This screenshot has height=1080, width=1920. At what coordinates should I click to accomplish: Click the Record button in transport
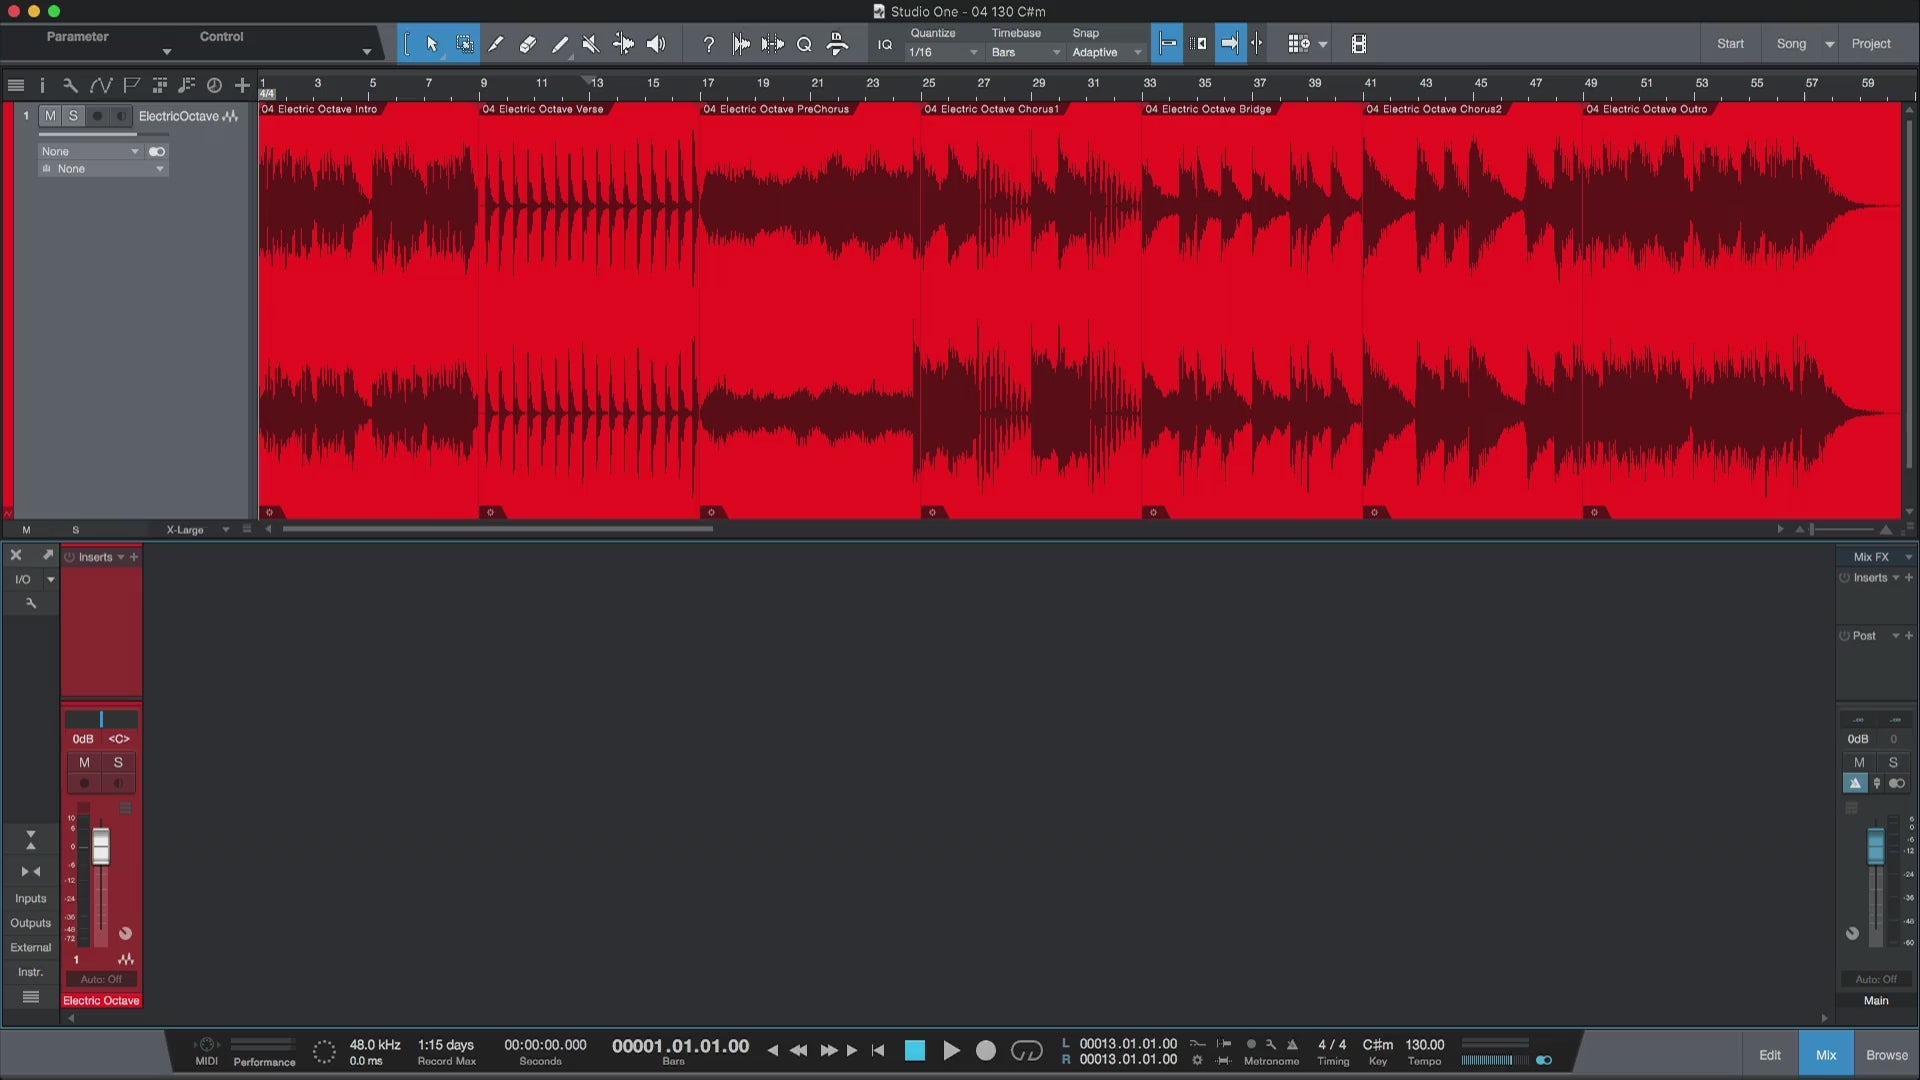pyautogui.click(x=985, y=1050)
